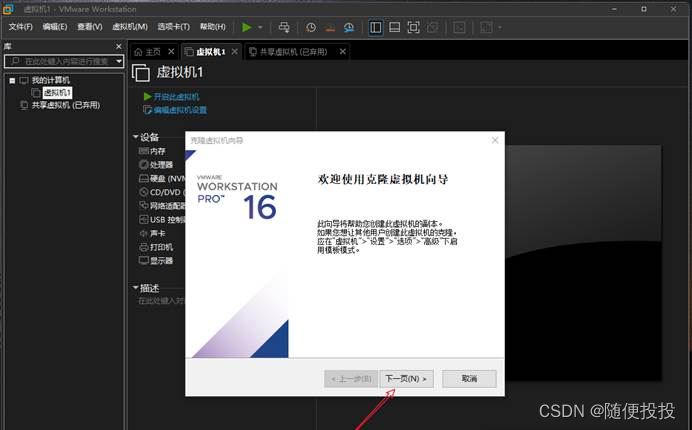Toggle the library sidebar view icon

pyautogui.click(x=376, y=27)
